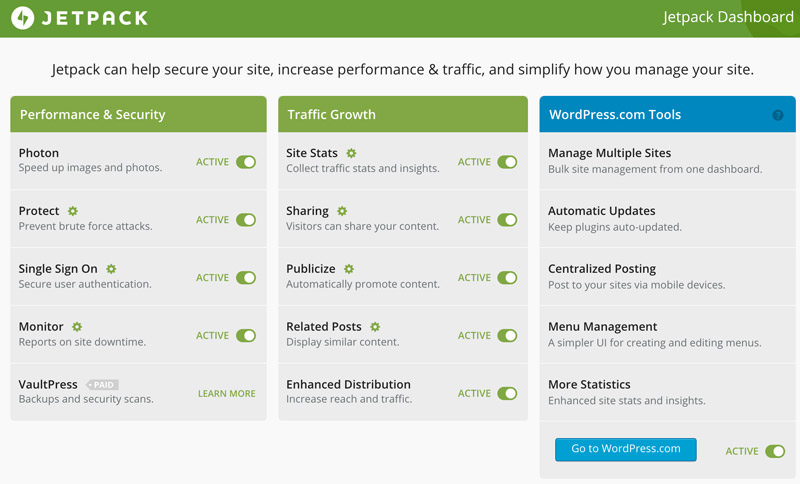This screenshot has height=484, width=800.
Task: Click 'Secure user authentication.' description
Action: pyautogui.click(x=85, y=284)
